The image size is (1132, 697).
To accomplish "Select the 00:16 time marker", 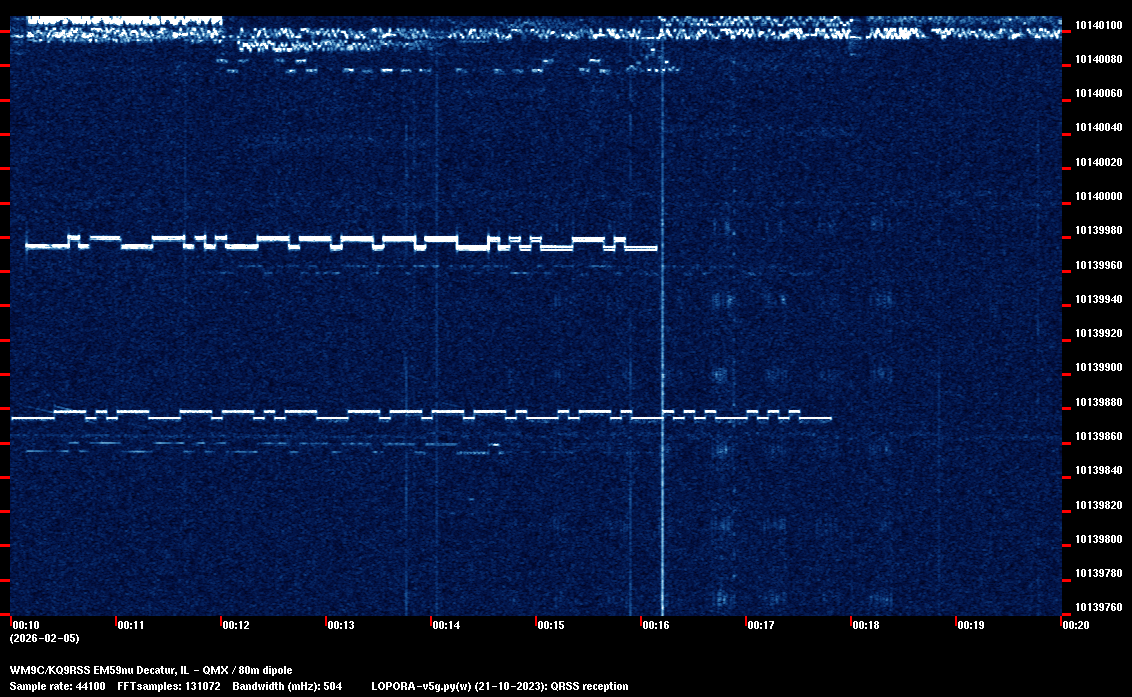I will pyautogui.click(x=656, y=625).
